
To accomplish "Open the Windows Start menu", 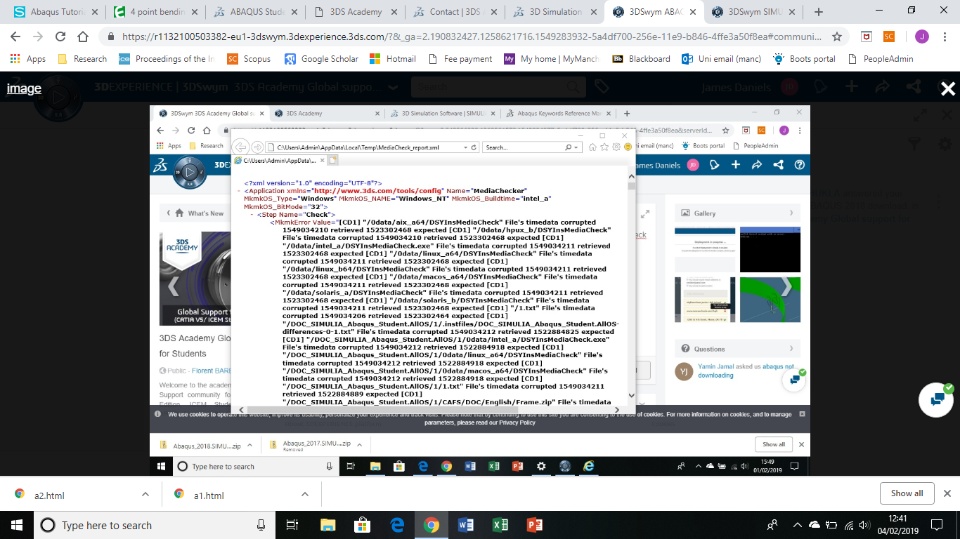I will coord(17,525).
